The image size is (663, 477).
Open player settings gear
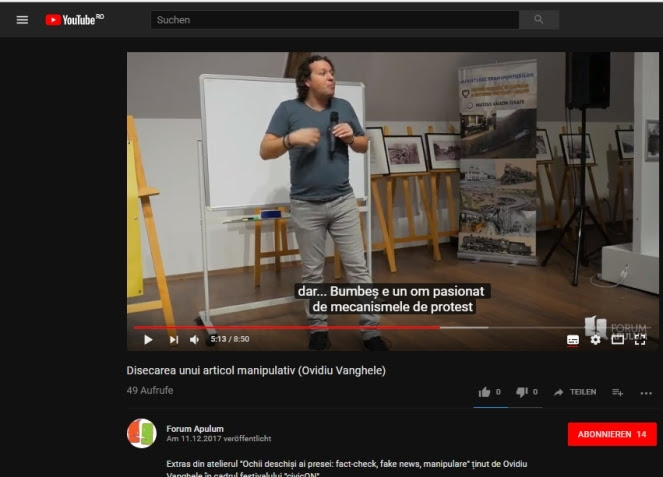pos(595,340)
